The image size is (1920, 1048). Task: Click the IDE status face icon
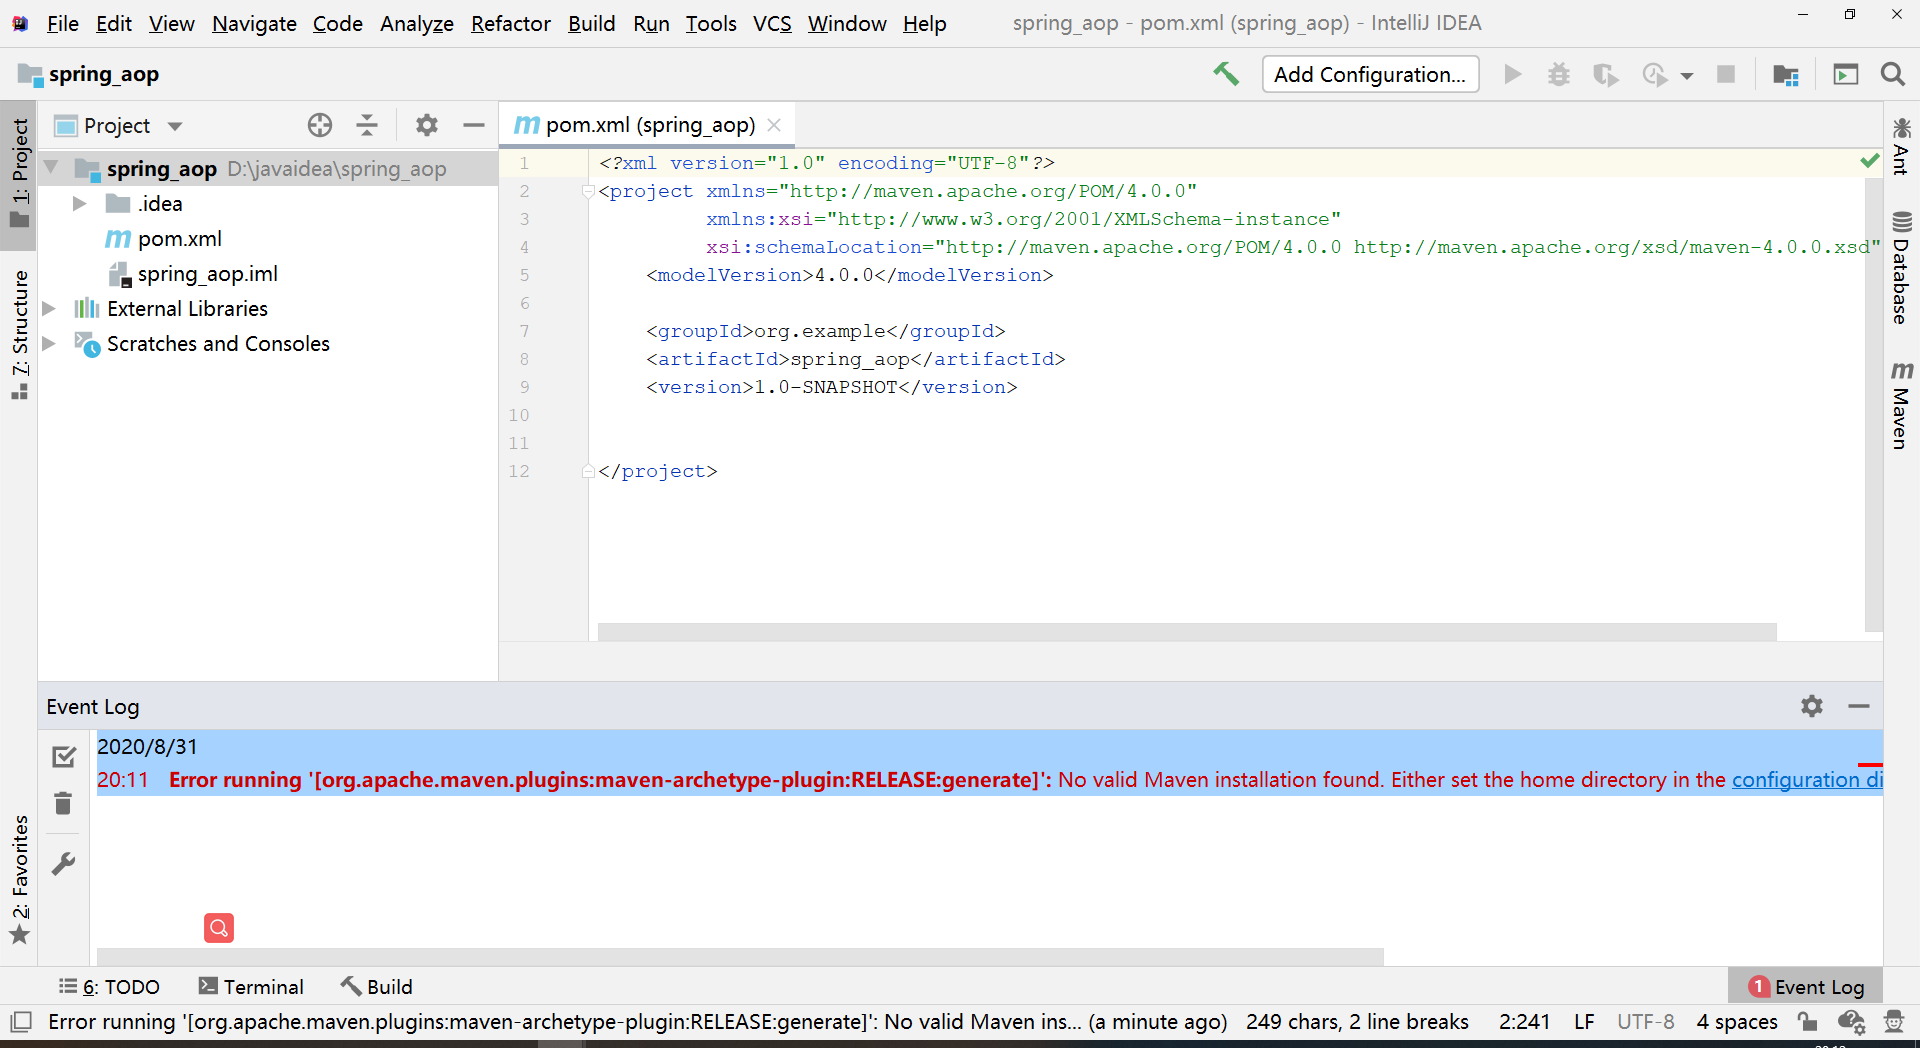1893,1021
